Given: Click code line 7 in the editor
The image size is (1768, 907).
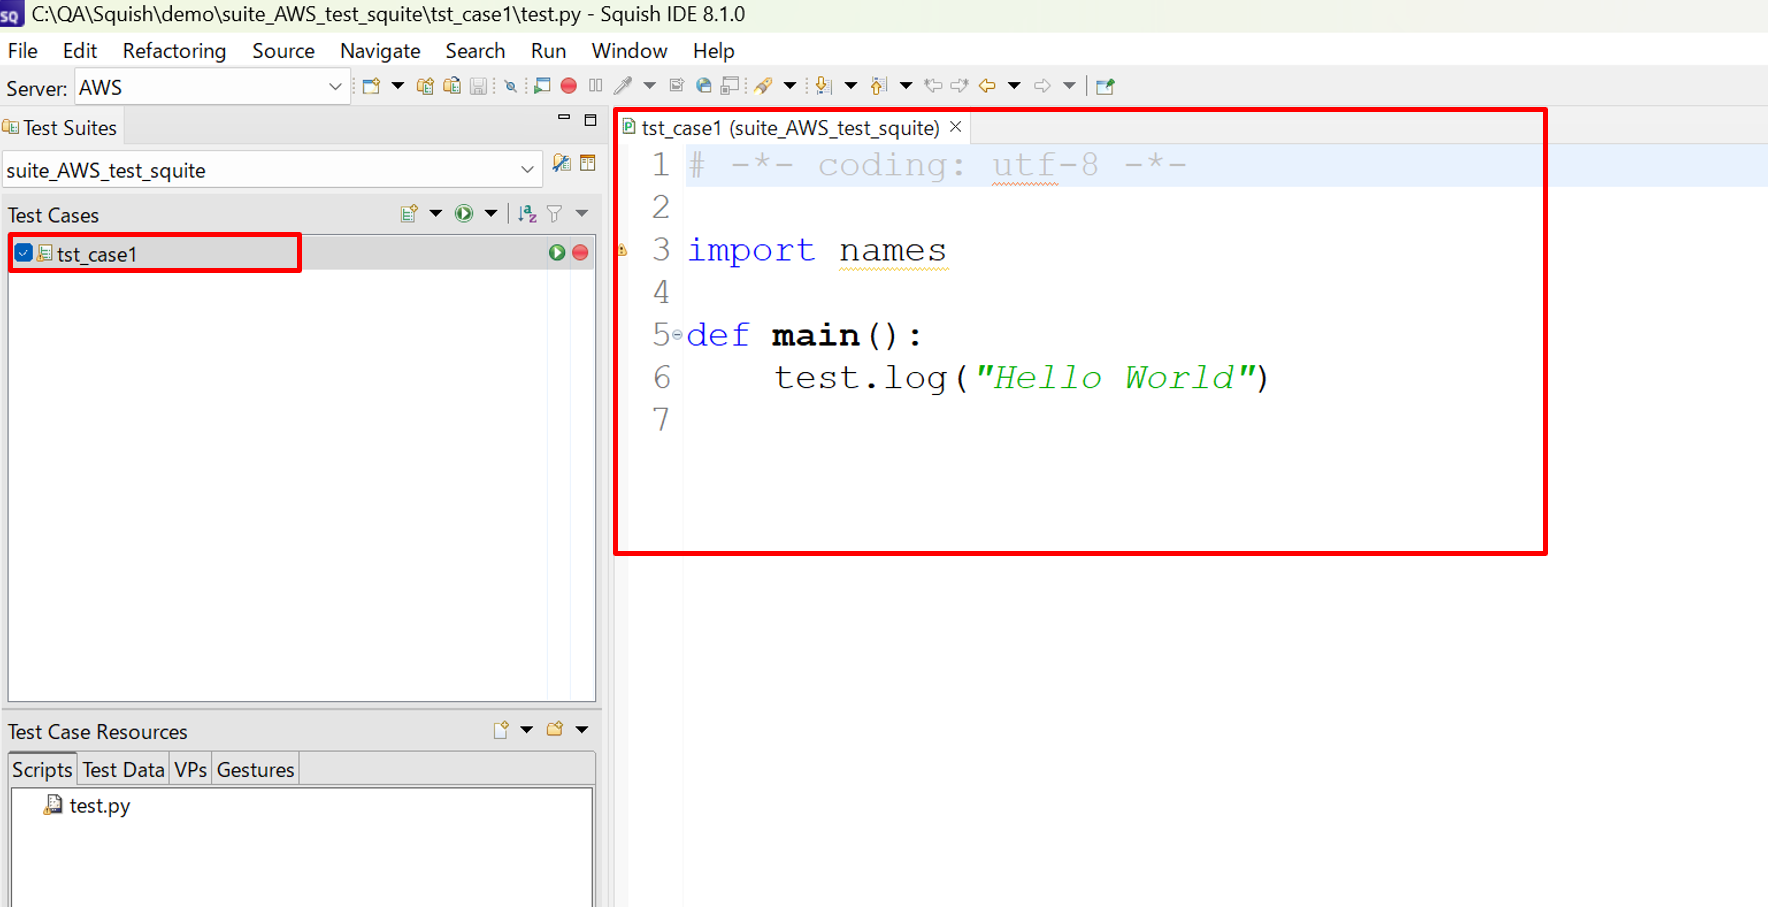Looking at the screenshot, I should [x=900, y=420].
